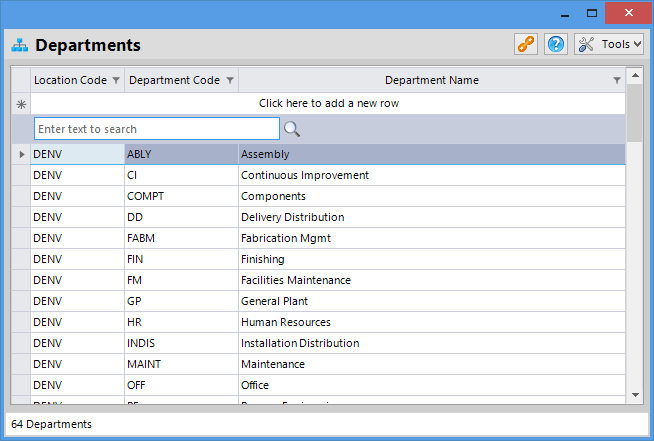The width and height of the screenshot is (654, 441).
Task: Open the Location Code column filter
Action: pyautogui.click(x=115, y=80)
